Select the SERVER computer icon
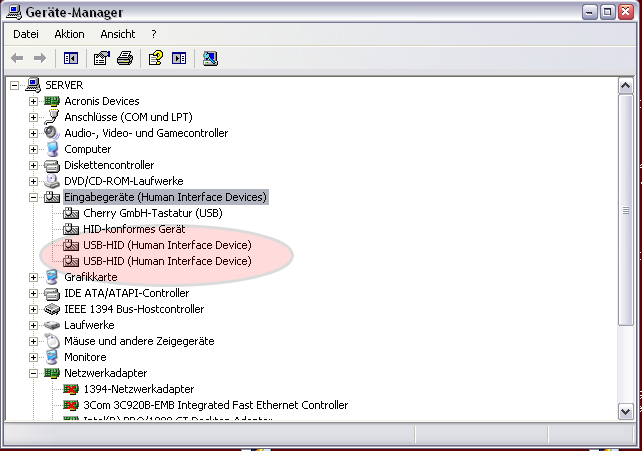The width and height of the screenshot is (642, 451). [x=33, y=85]
